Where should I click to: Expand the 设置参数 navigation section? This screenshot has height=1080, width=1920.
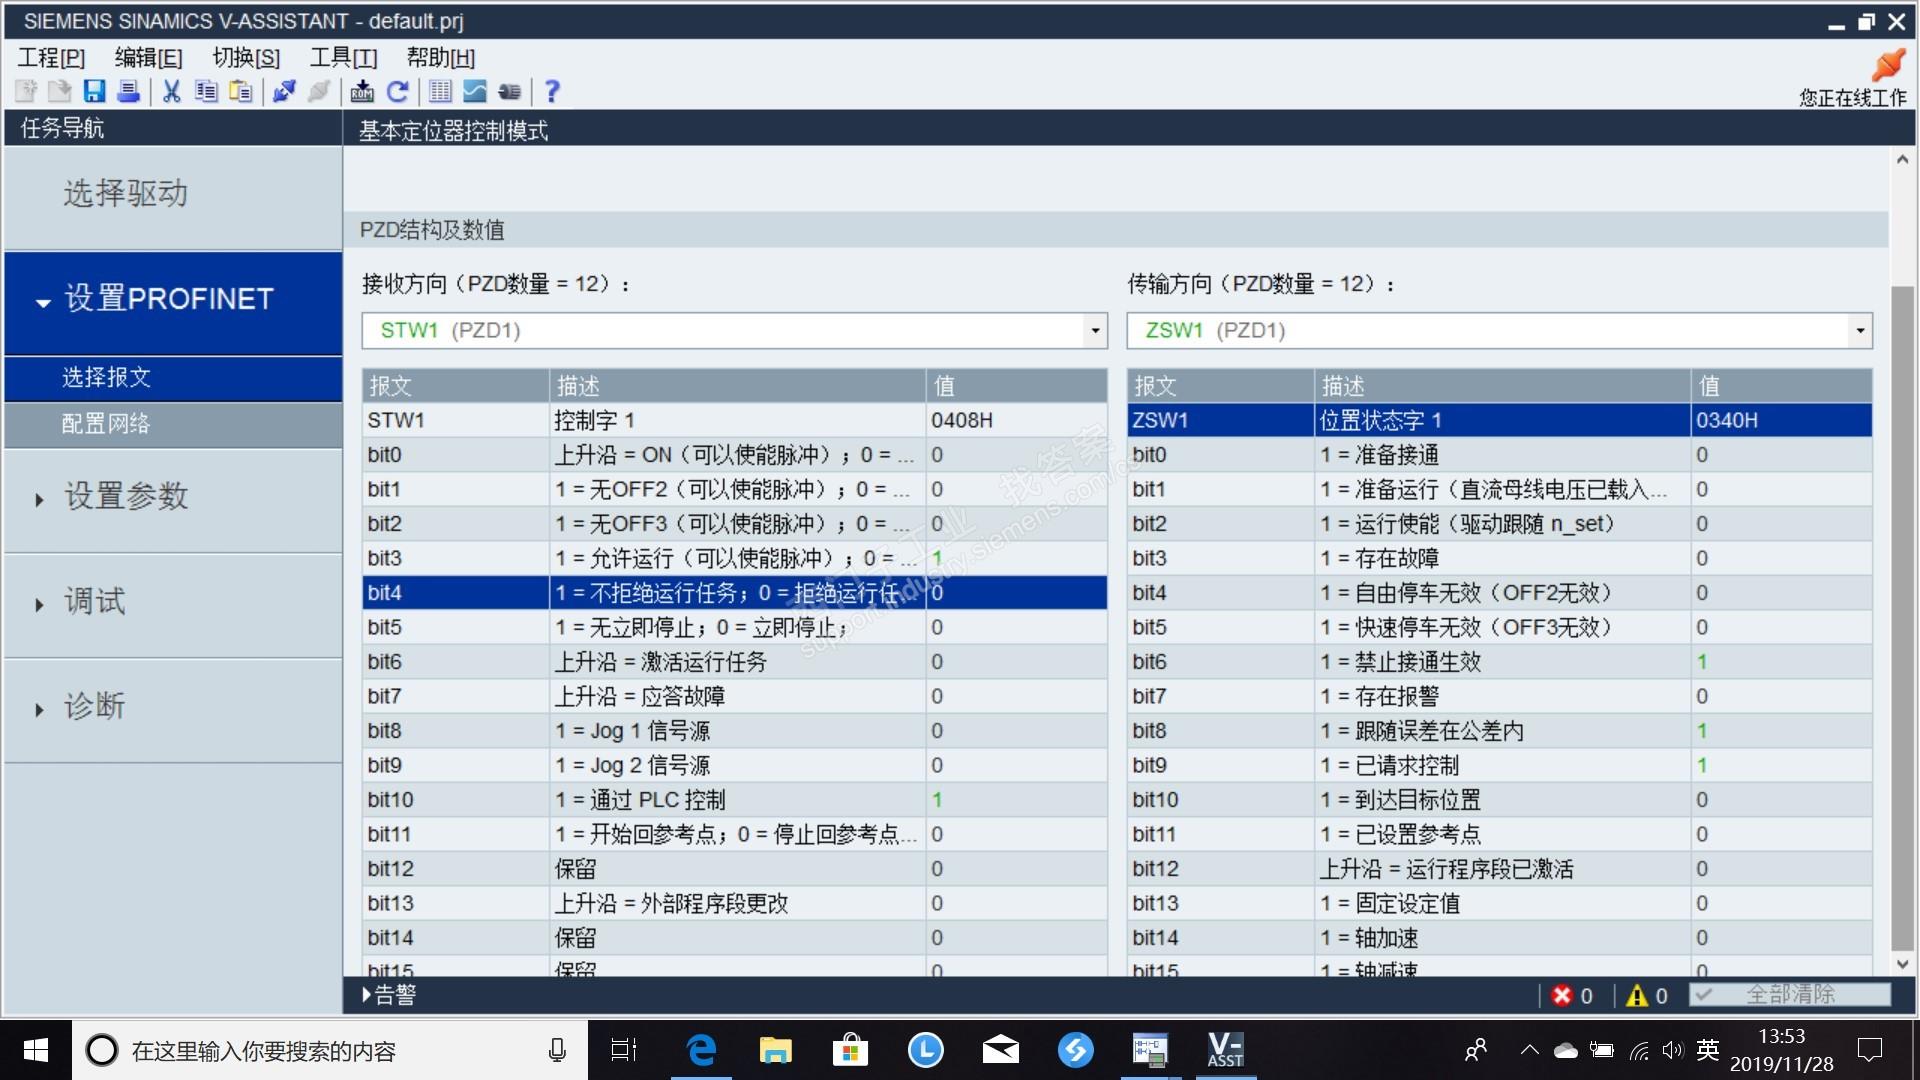click(126, 497)
